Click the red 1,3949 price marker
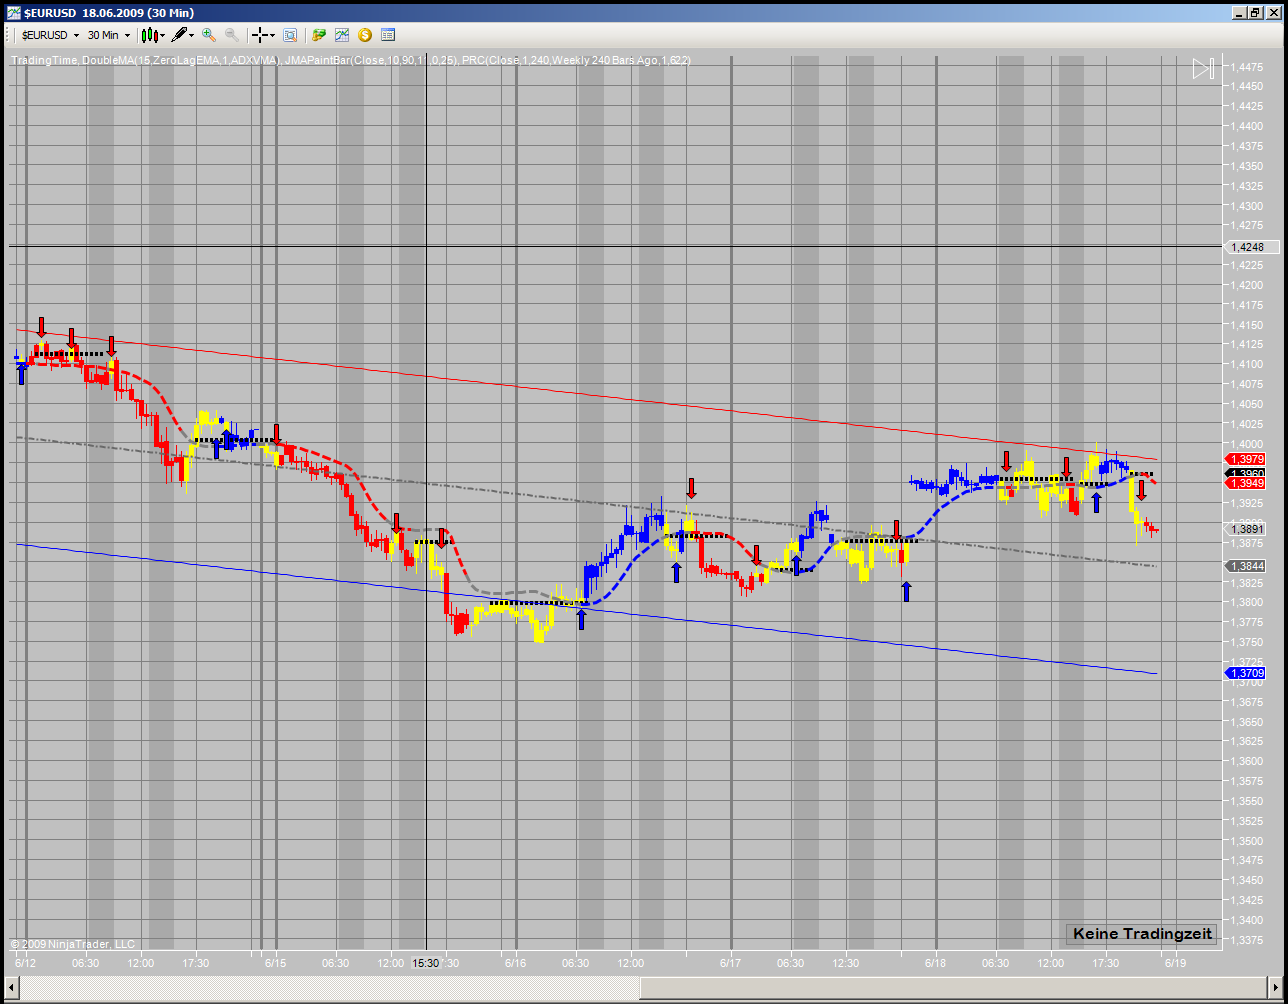The height and width of the screenshot is (1004, 1288). [x=1247, y=483]
